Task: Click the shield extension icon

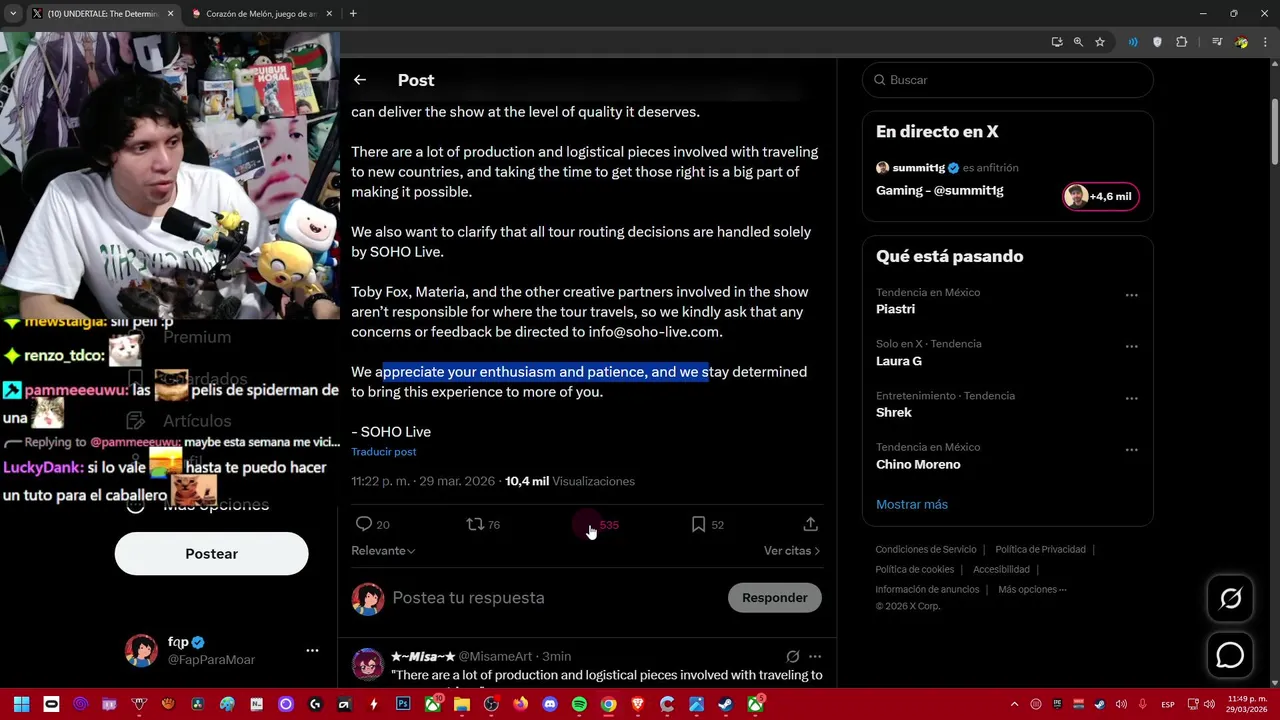Action: 1157,42
